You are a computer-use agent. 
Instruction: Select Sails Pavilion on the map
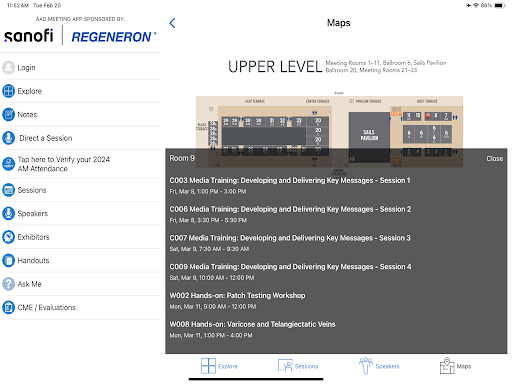coord(369,135)
